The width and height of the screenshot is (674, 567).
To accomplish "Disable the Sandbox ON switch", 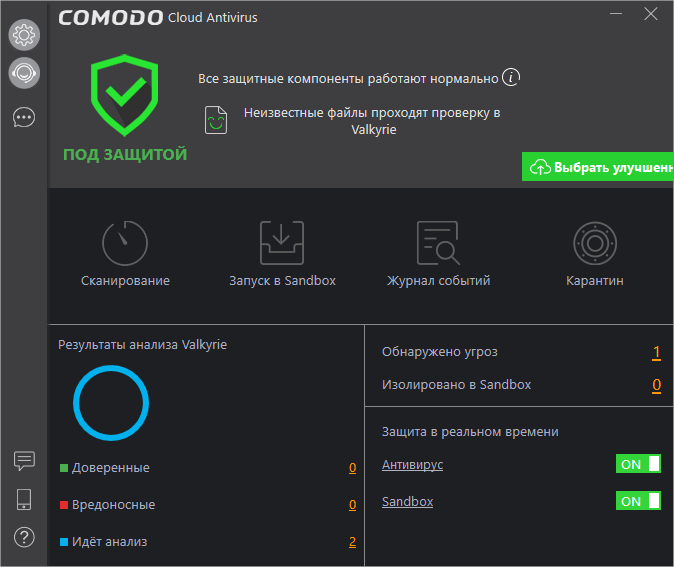I will 638,501.
